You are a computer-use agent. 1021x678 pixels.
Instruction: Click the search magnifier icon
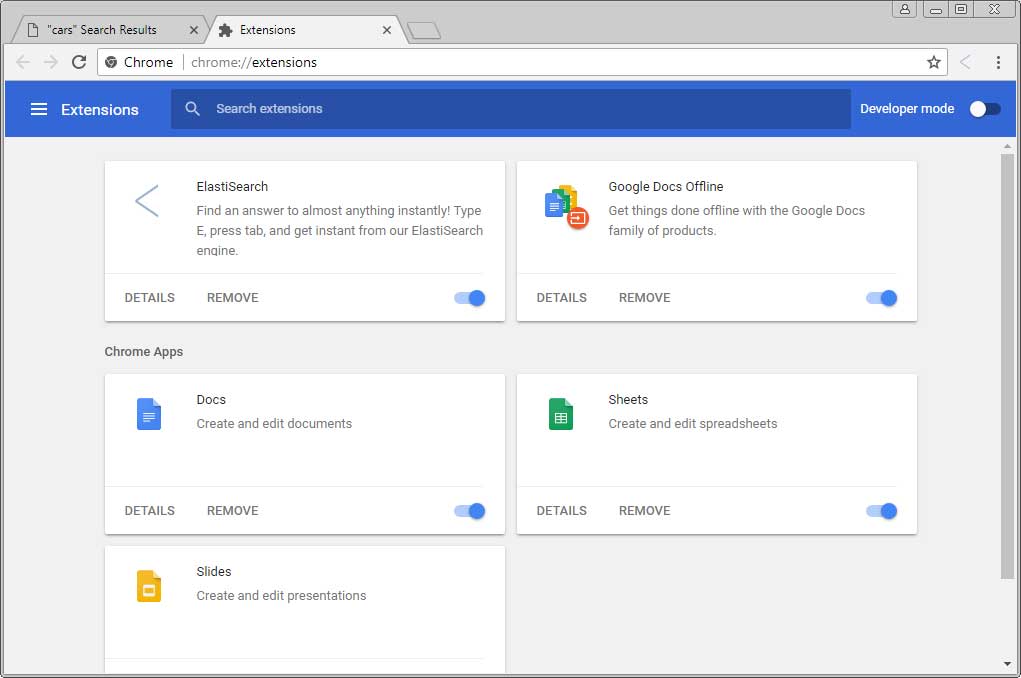[192, 108]
